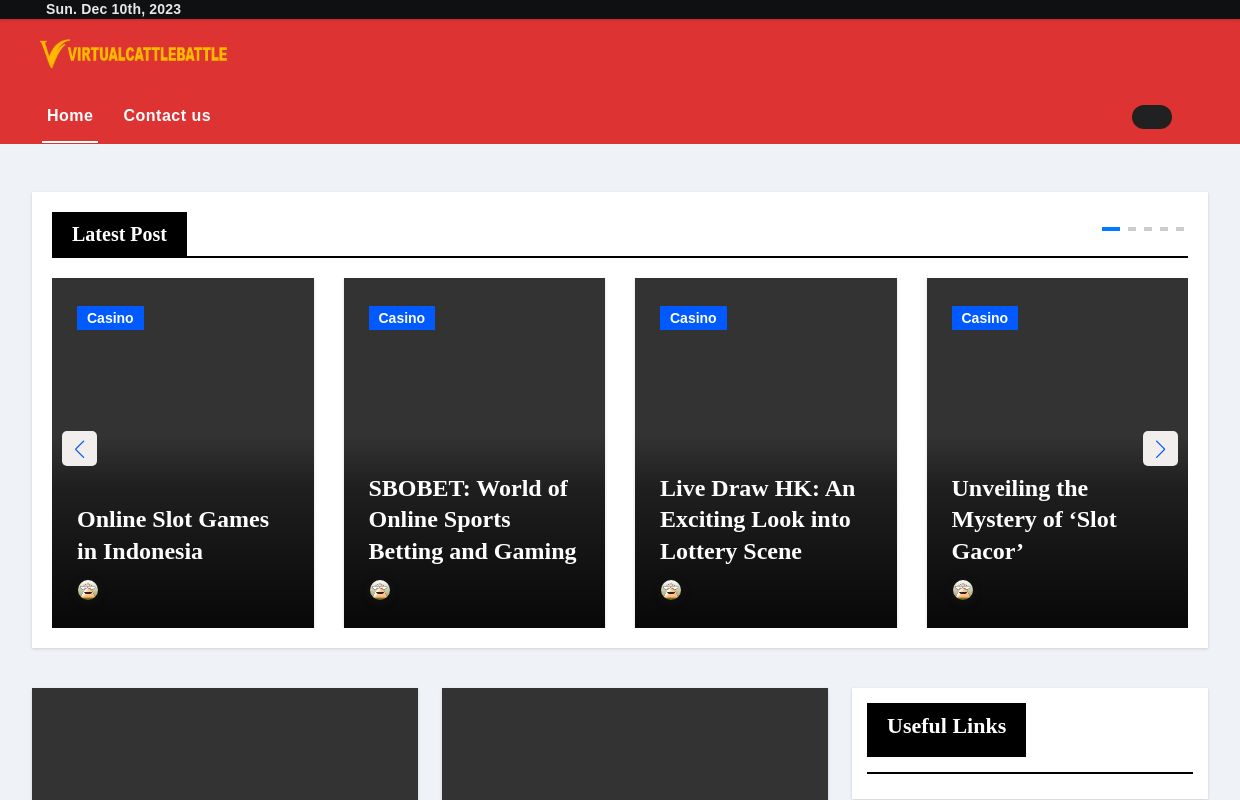Select the first carousel pagination dot
1240x800 pixels.
point(1110,229)
